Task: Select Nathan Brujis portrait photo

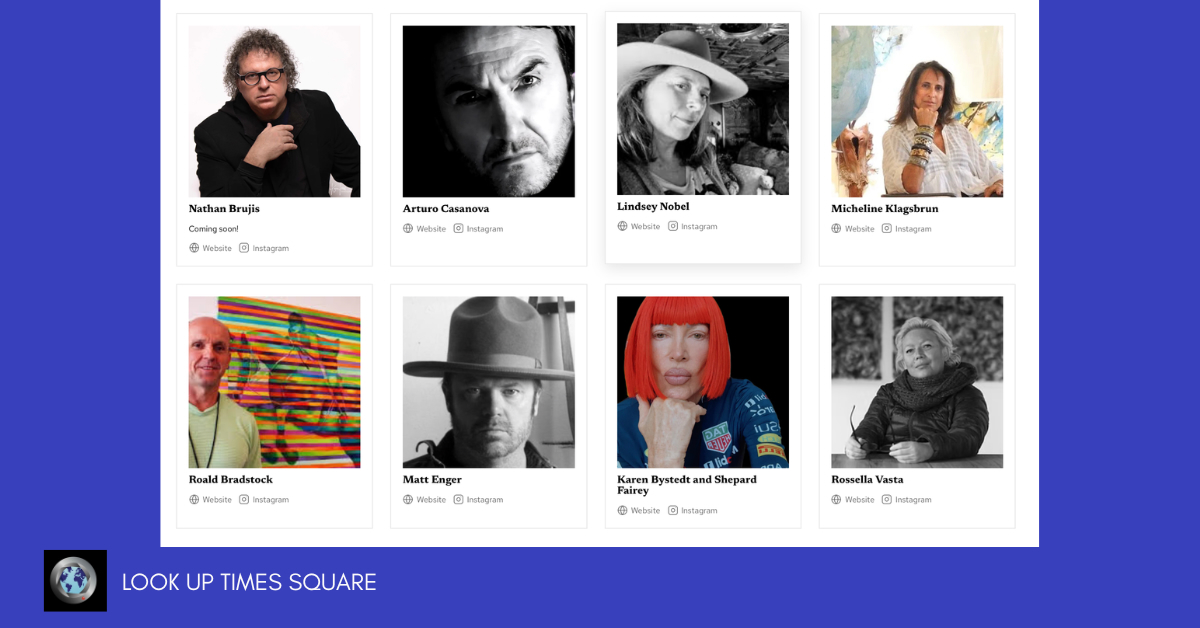Action: point(274,111)
